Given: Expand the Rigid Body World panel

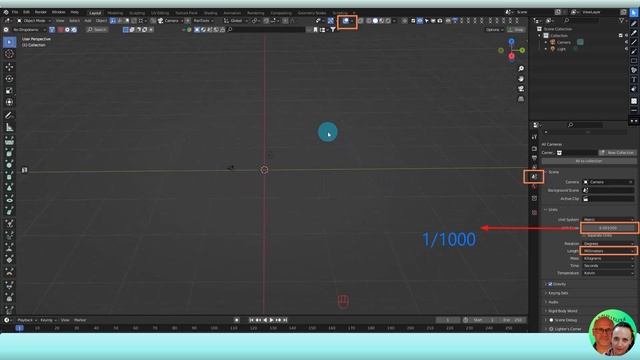Looking at the screenshot, I should click(x=562, y=311).
